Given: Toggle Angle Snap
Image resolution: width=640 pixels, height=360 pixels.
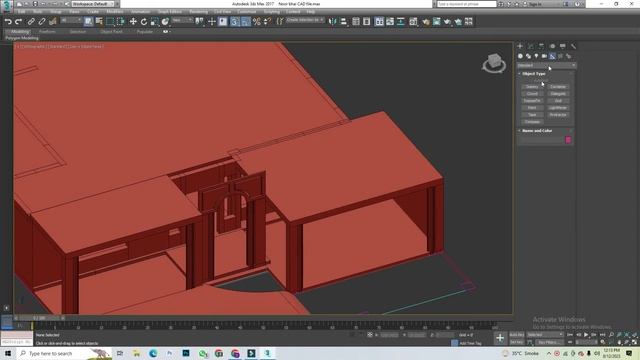Looking at the screenshot, I should coord(245,22).
